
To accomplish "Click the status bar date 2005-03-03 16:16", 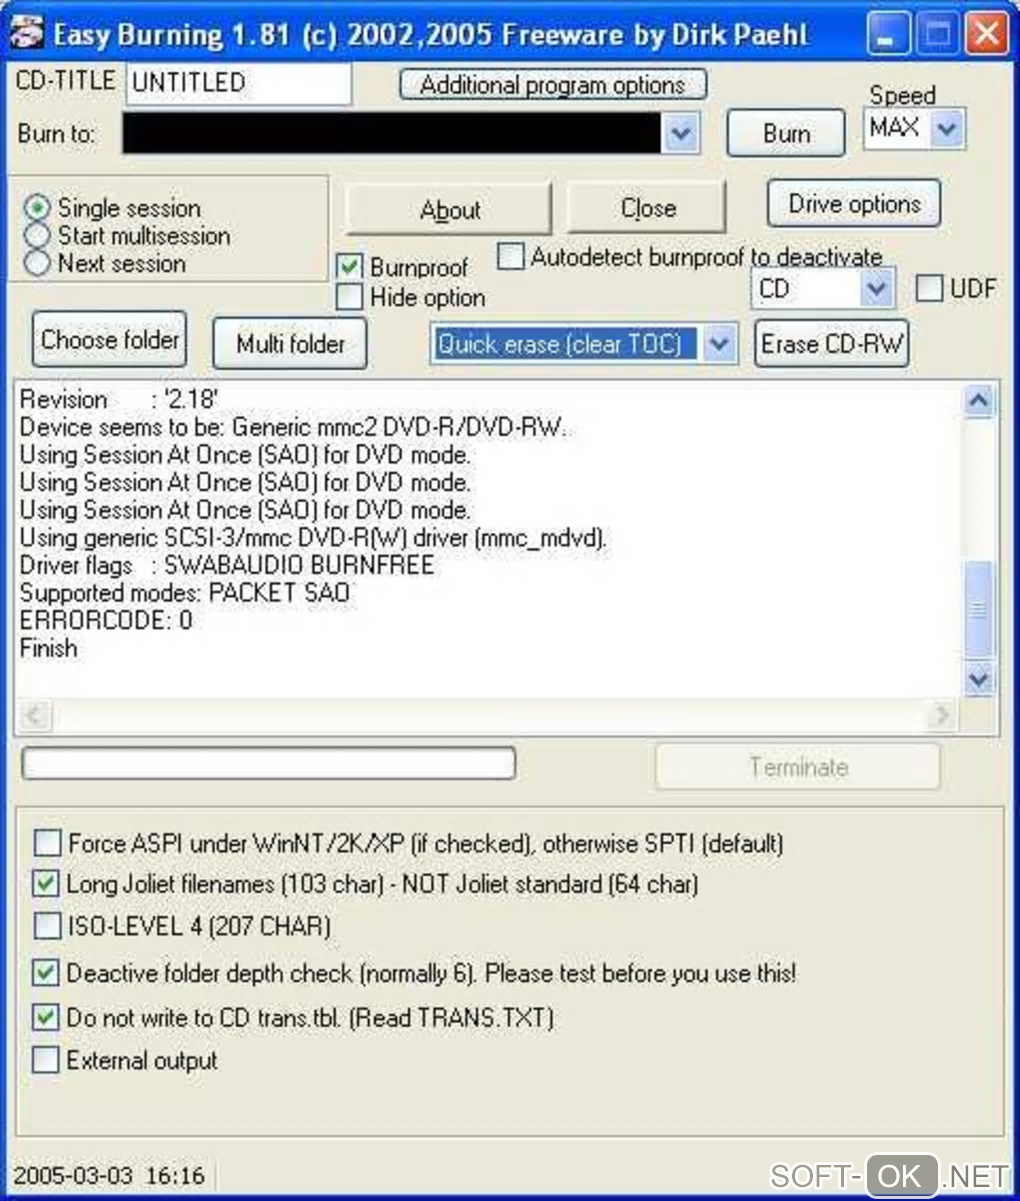I will 108,1175.
